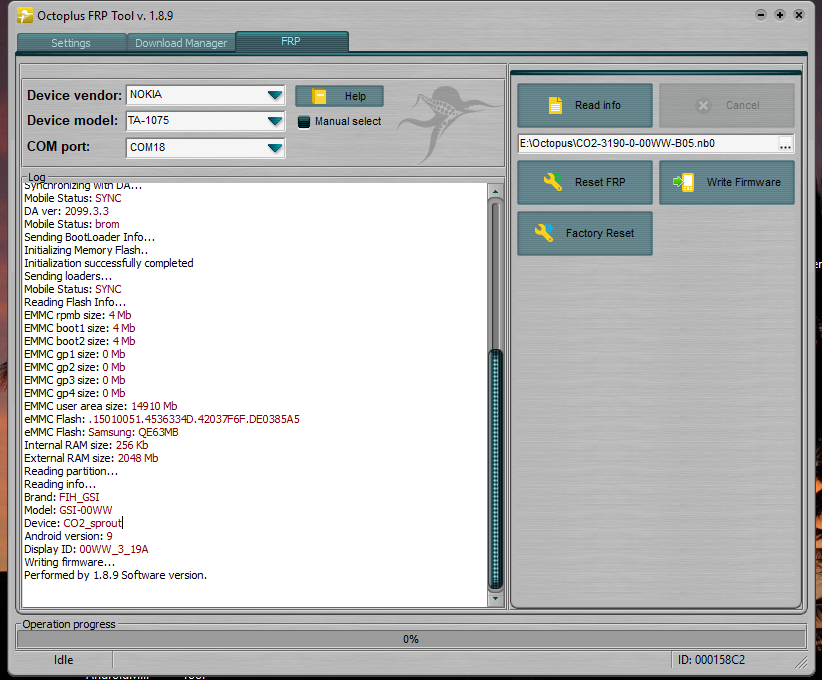The width and height of the screenshot is (822, 680).
Task: Click log line 'Device: CO2_sprout'
Action: (x=73, y=523)
